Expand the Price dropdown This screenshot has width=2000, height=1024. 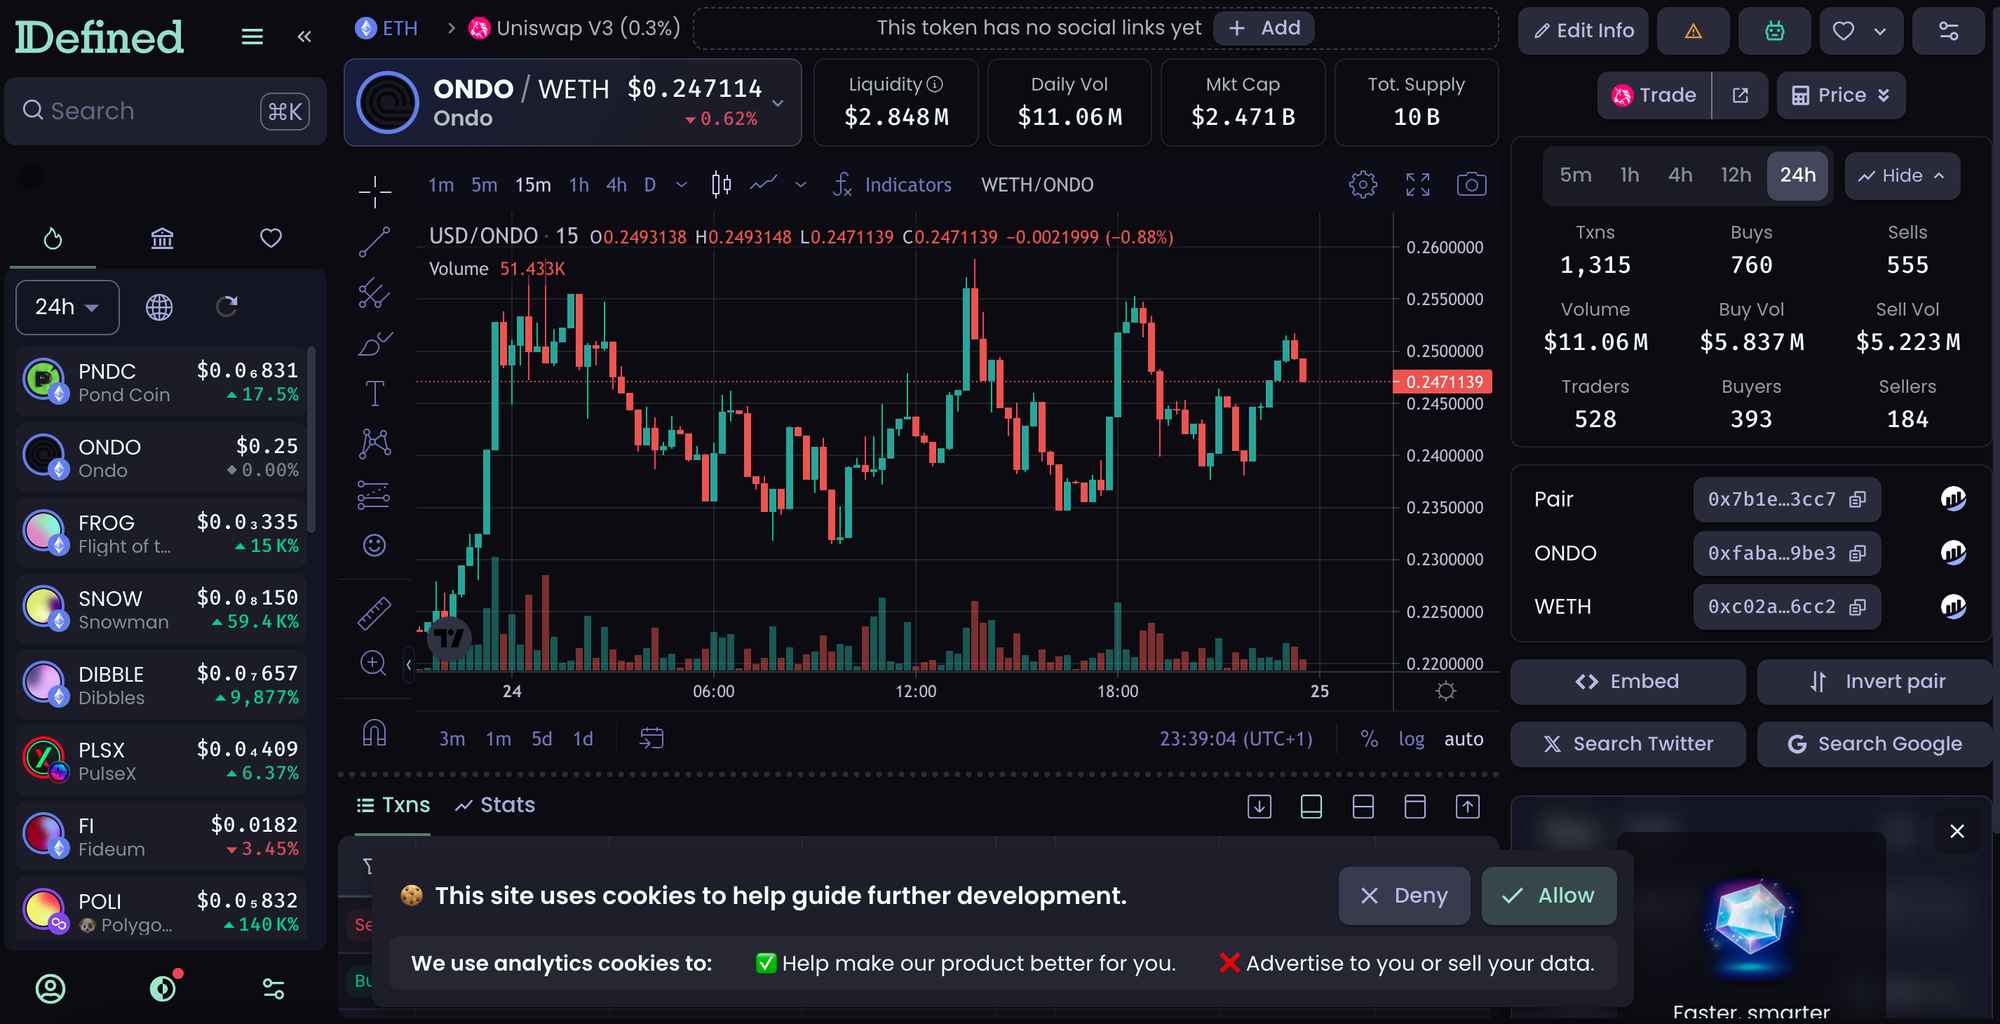1841,95
